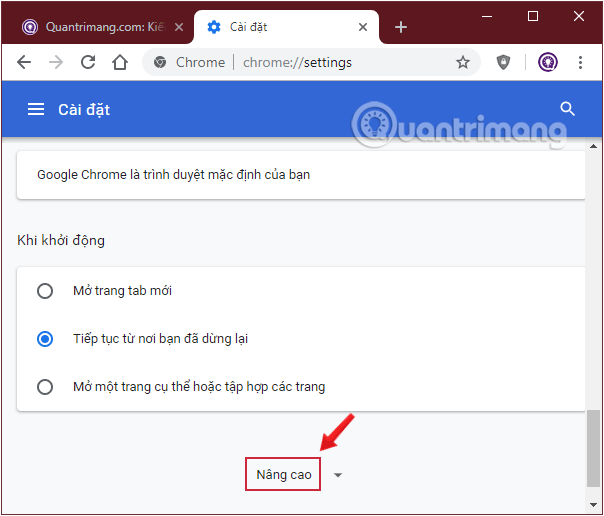Open a new tab with the plus button
This screenshot has height=516, width=604.
[x=401, y=27]
